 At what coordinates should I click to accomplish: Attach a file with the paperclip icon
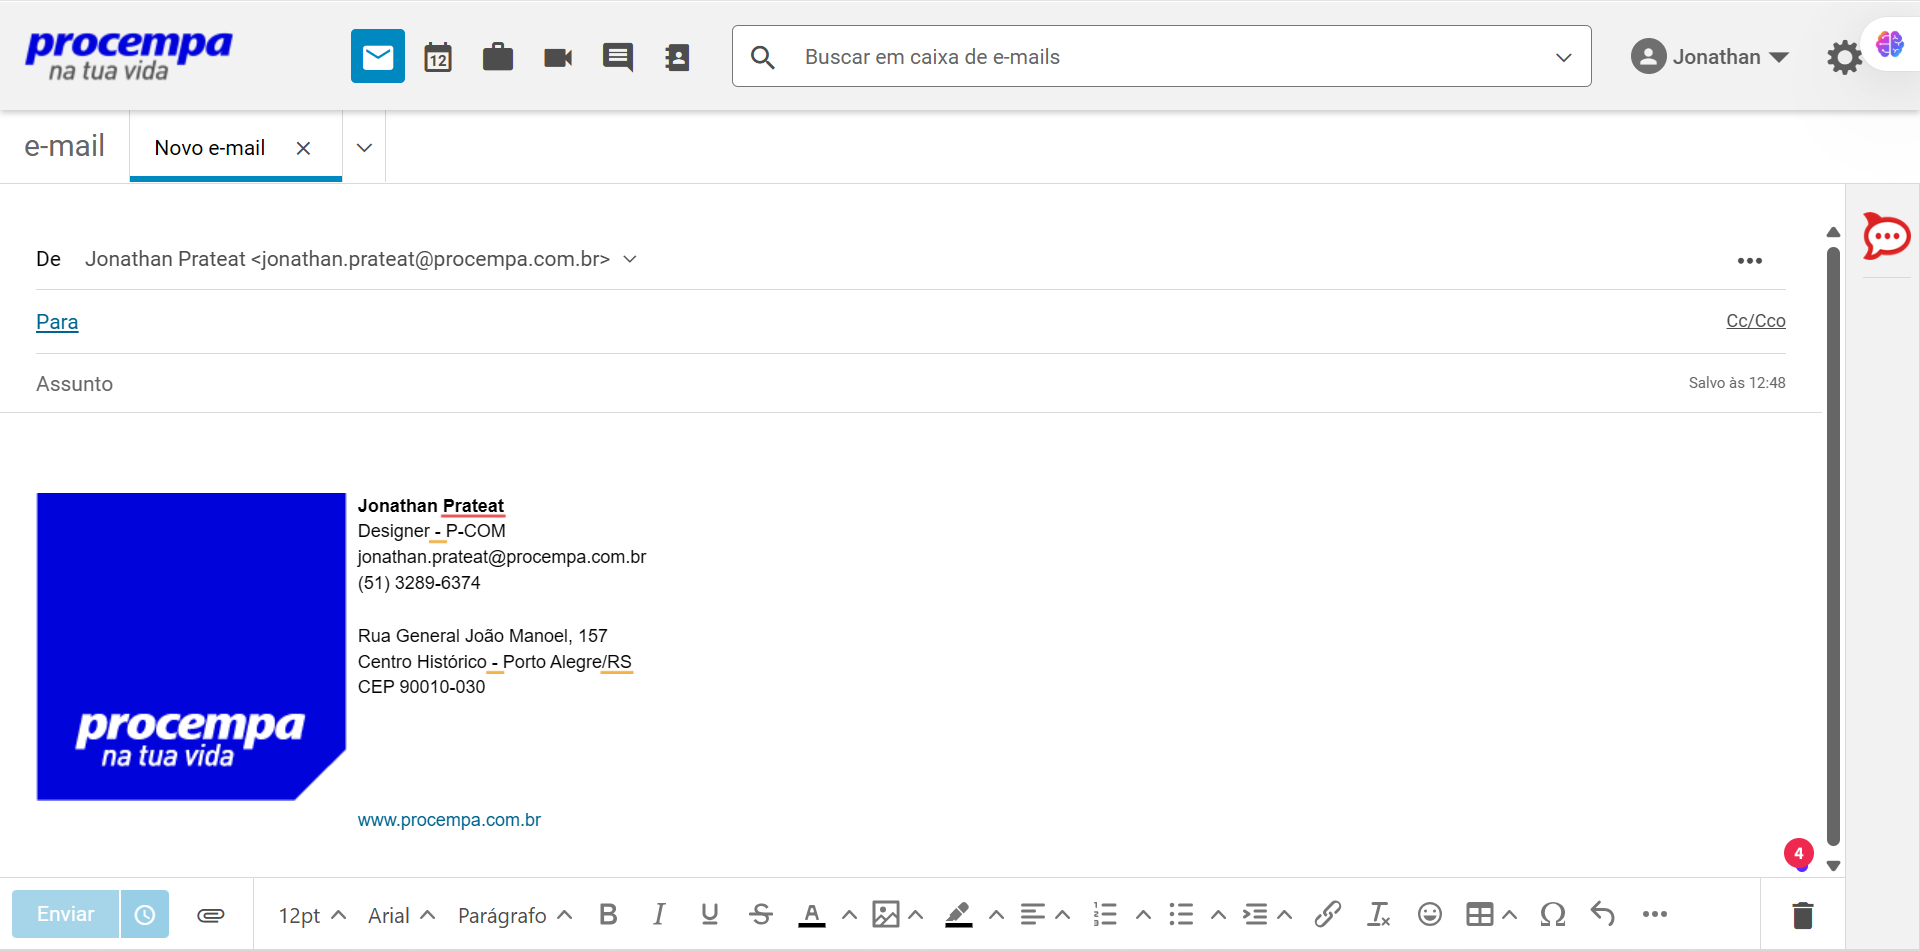pyautogui.click(x=211, y=914)
